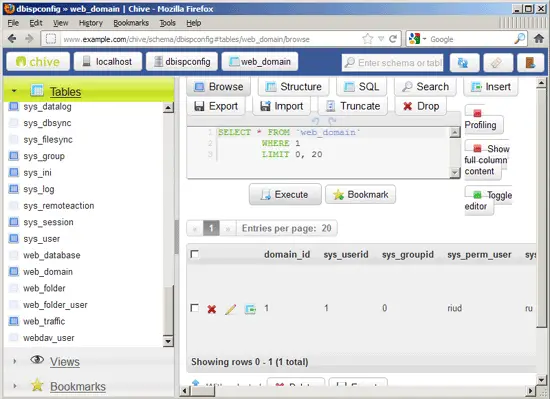Image resolution: width=550 pixels, height=399 pixels.
Task: Toggle Profiling option
Action: coord(484,120)
